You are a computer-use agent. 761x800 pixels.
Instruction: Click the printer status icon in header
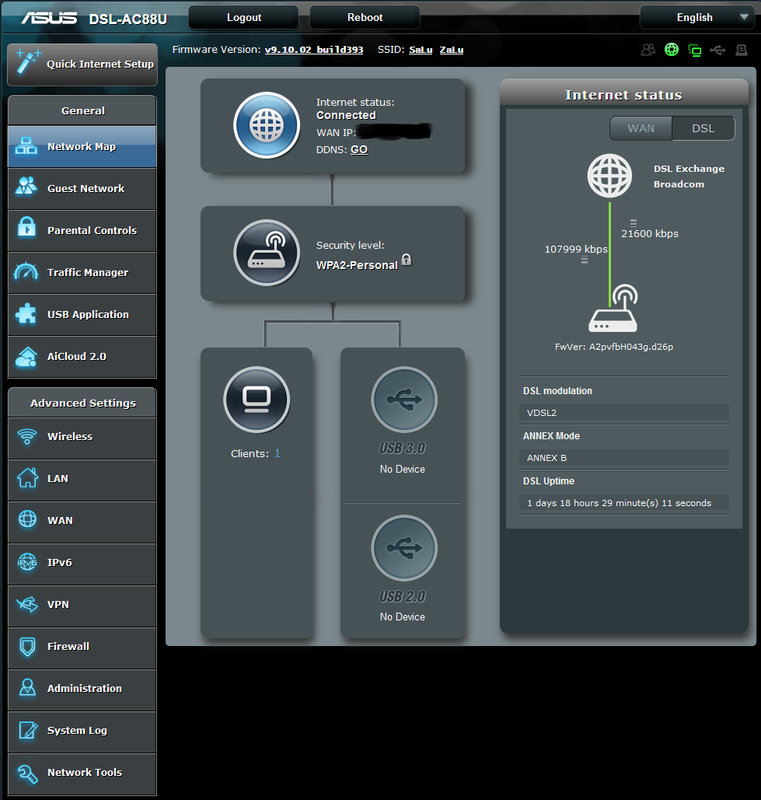pos(742,50)
